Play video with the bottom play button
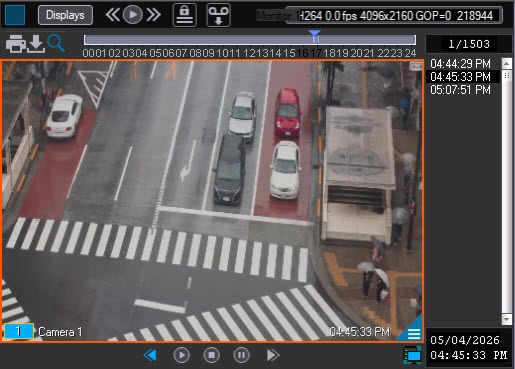515x369 pixels. click(182, 355)
